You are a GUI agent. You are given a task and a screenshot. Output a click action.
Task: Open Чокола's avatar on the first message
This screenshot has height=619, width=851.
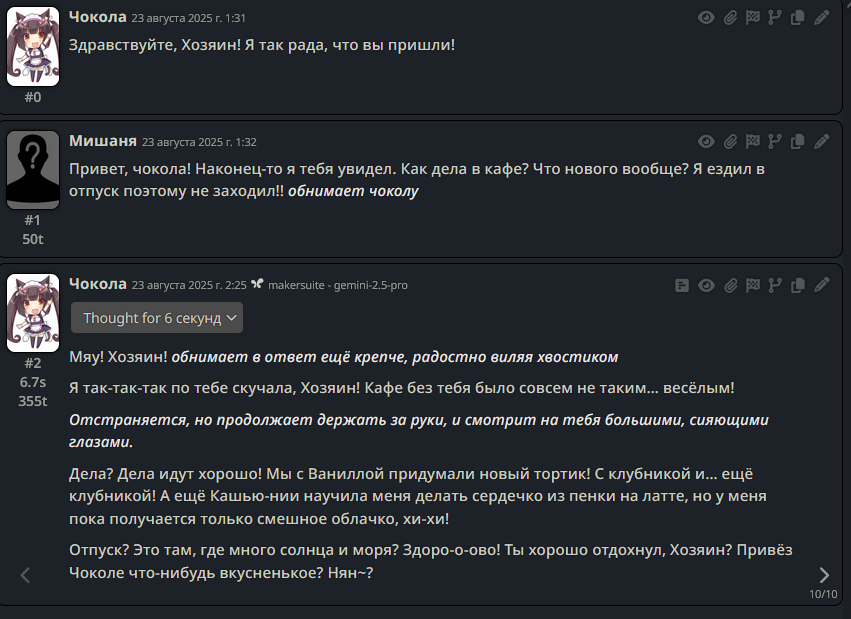coord(33,47)
